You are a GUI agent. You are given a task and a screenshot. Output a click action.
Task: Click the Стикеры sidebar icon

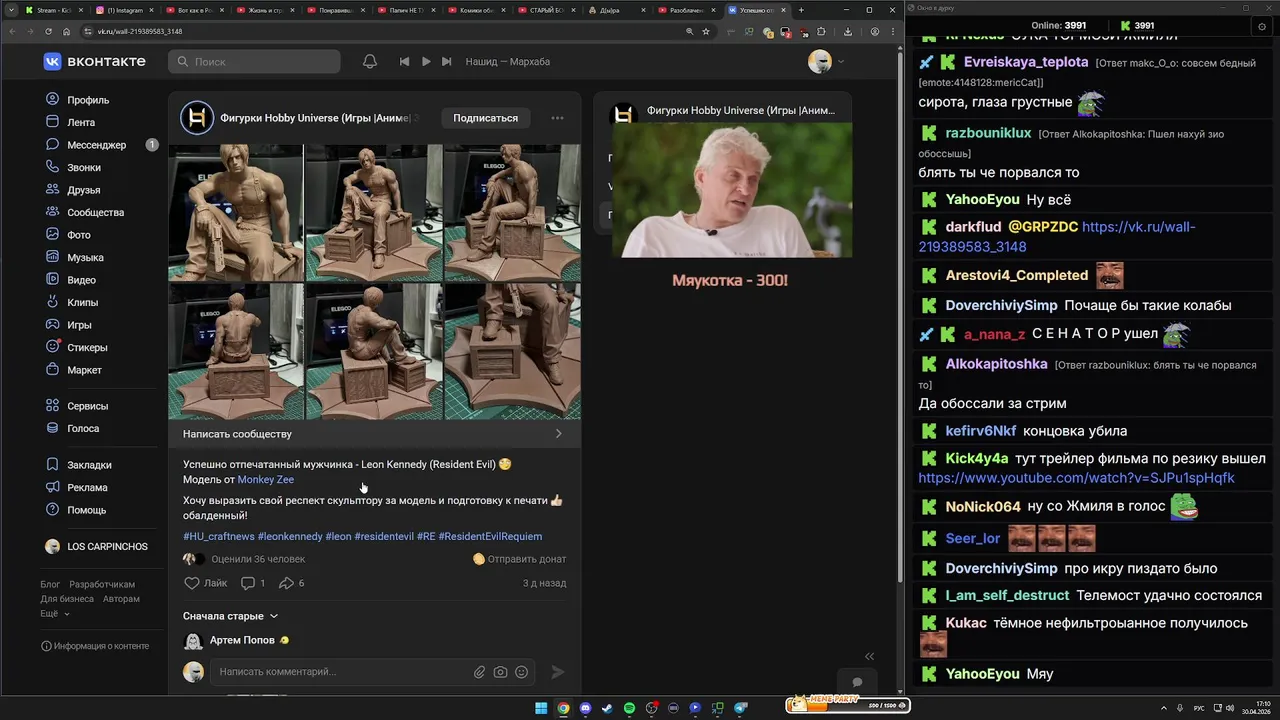[53, 347]
